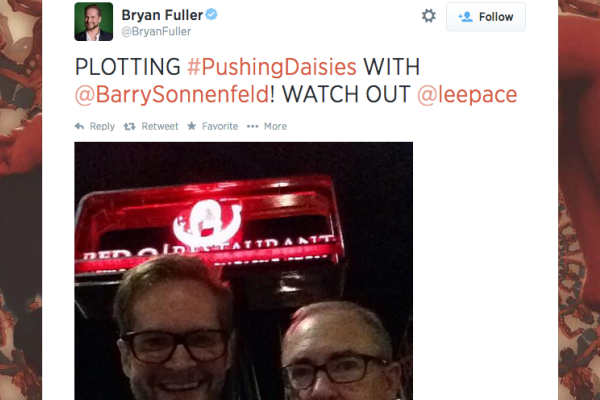Follow Bryan Fuller via Follow text
The width and height of the screenshot is (600, 400).
pyautogui.click(x=496, y=17)
